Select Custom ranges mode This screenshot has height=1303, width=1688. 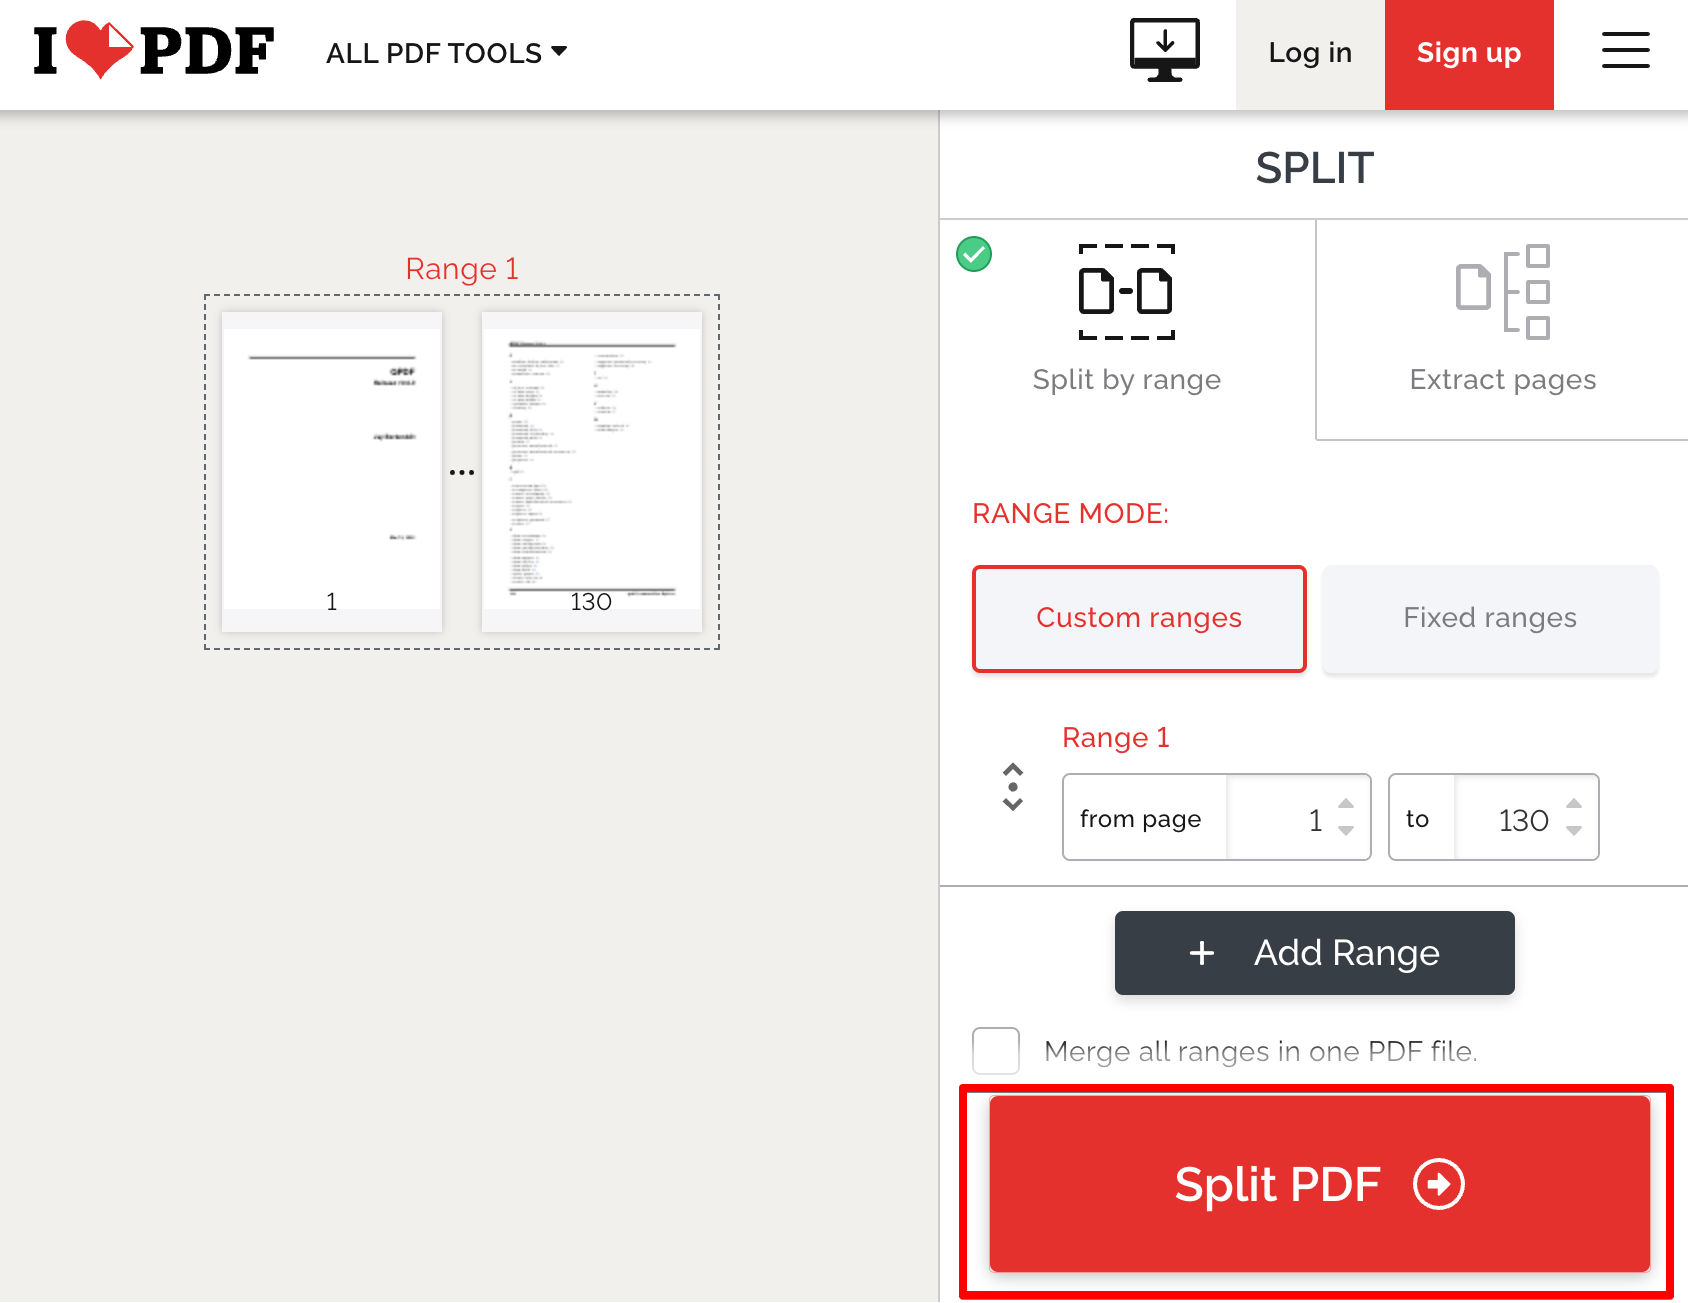(1138, 618)
